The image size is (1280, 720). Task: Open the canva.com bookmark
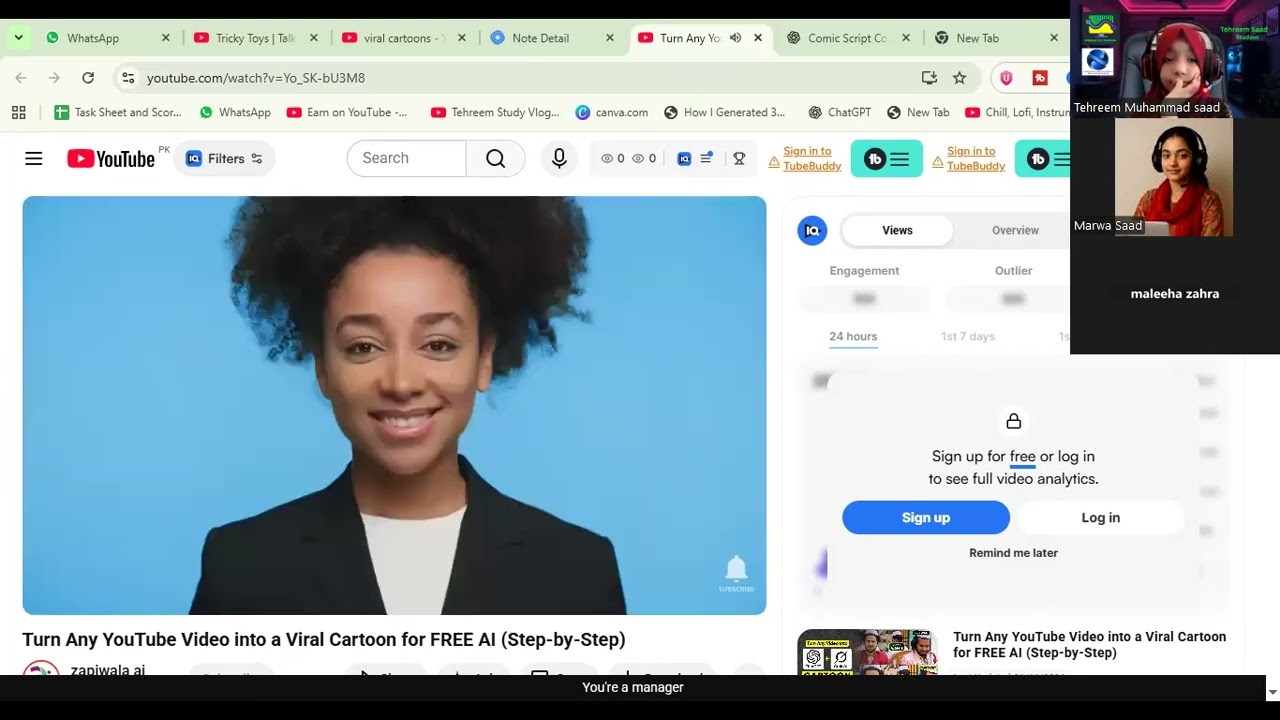(x=612, y=112)
